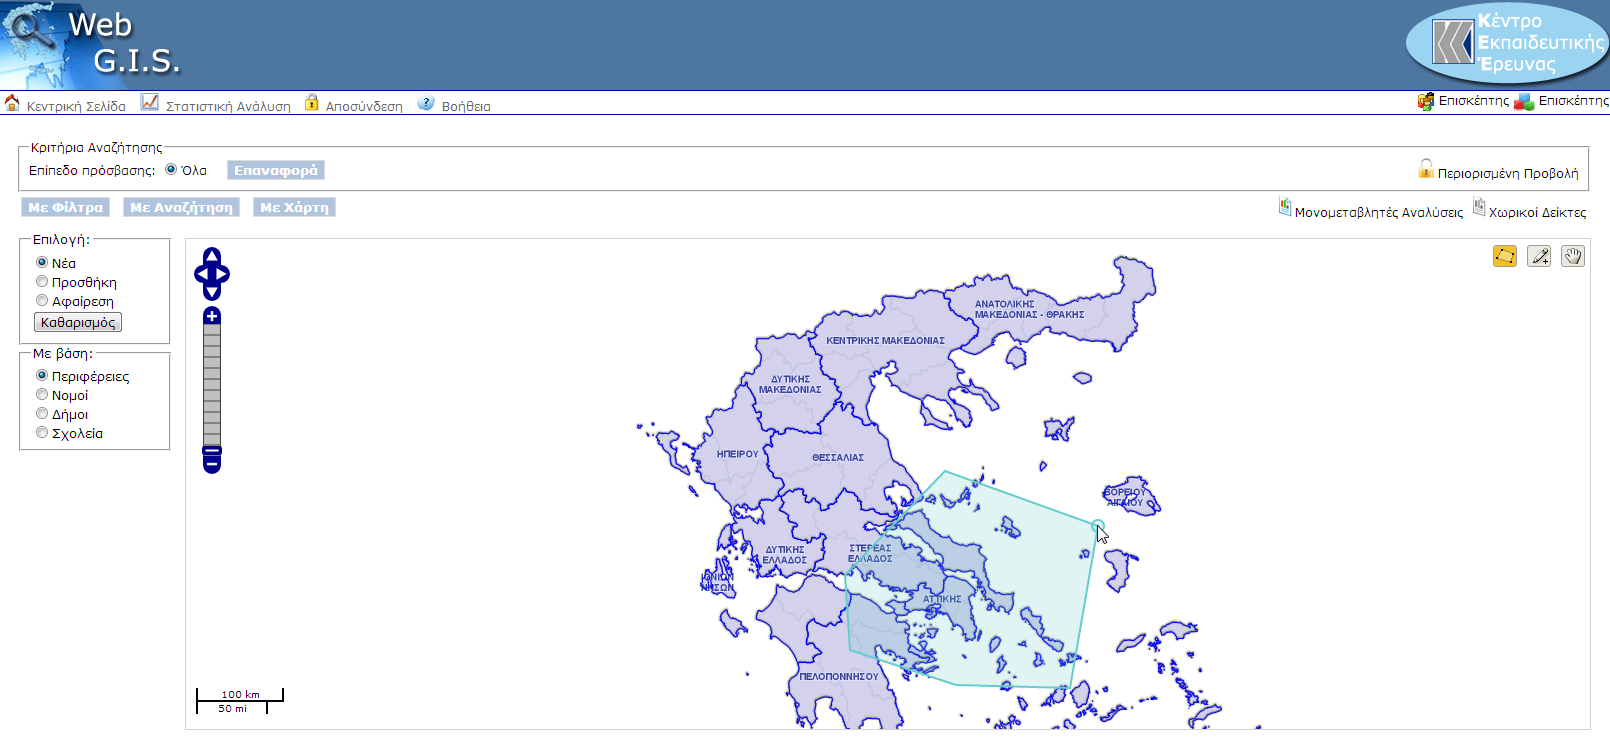Click the ΣΤΕΡΕΑΣ ΕΛΛΑΔΟΣ region on map
This screenshot has width=1610, height=743.
pos(870,553)
